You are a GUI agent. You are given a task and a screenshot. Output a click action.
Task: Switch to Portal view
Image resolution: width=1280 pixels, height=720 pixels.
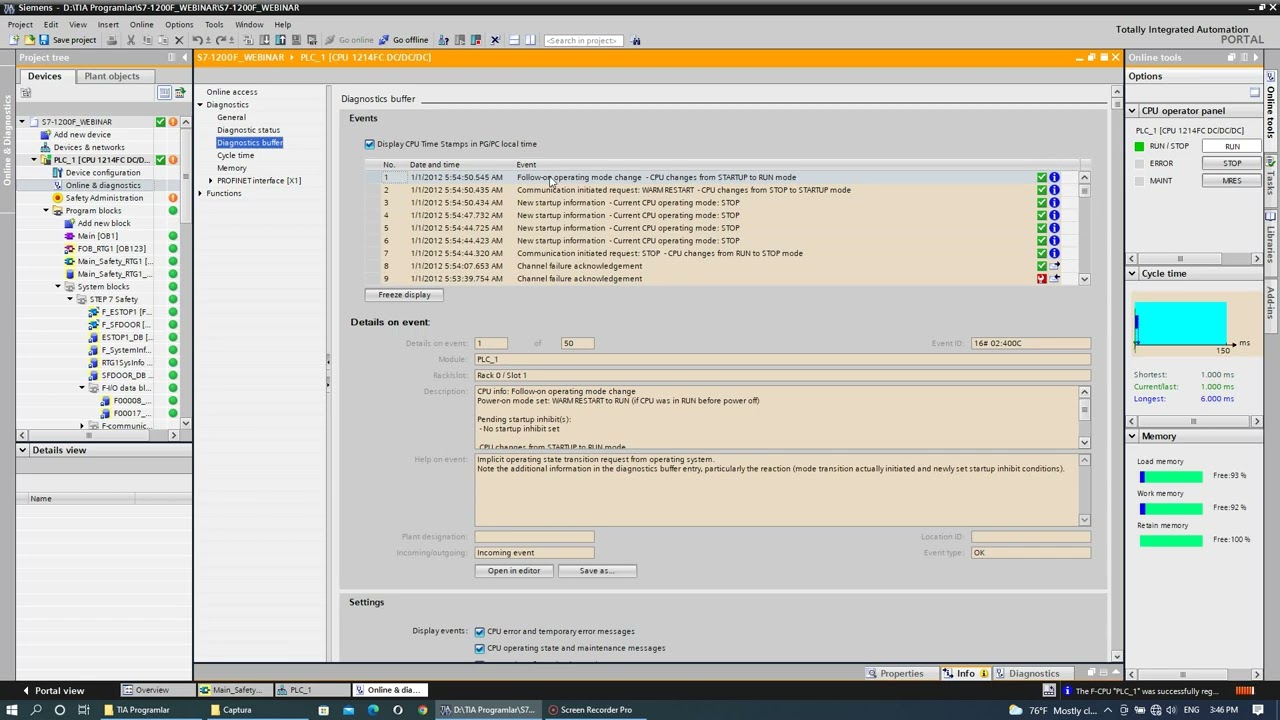pyautogui.click(x=52, y=691)
